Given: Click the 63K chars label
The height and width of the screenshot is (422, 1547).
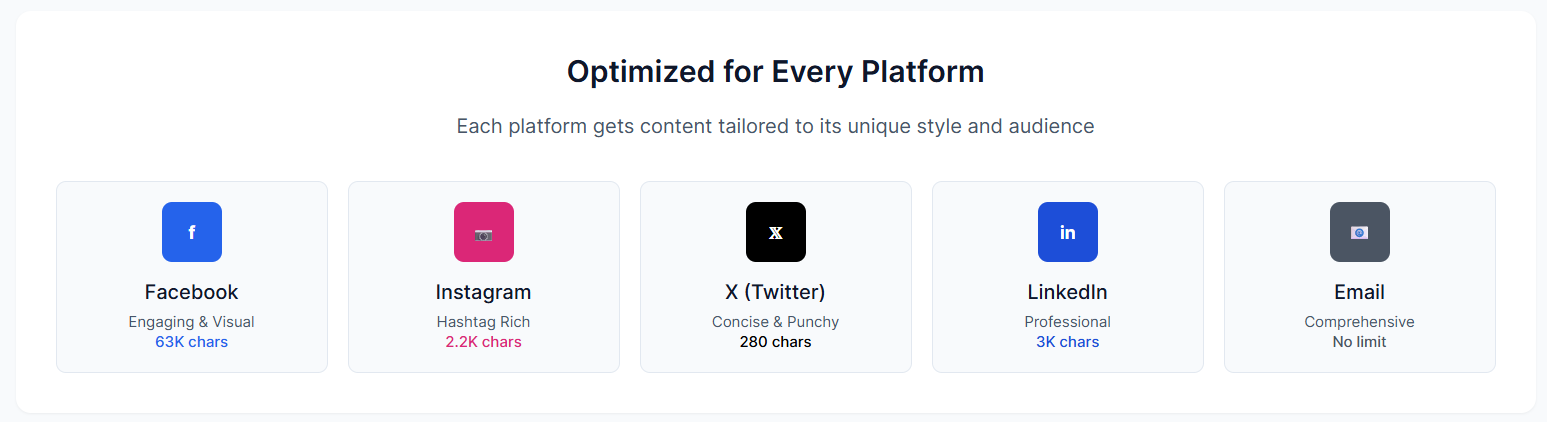Looking at the screenshot, I should (192, 342).
